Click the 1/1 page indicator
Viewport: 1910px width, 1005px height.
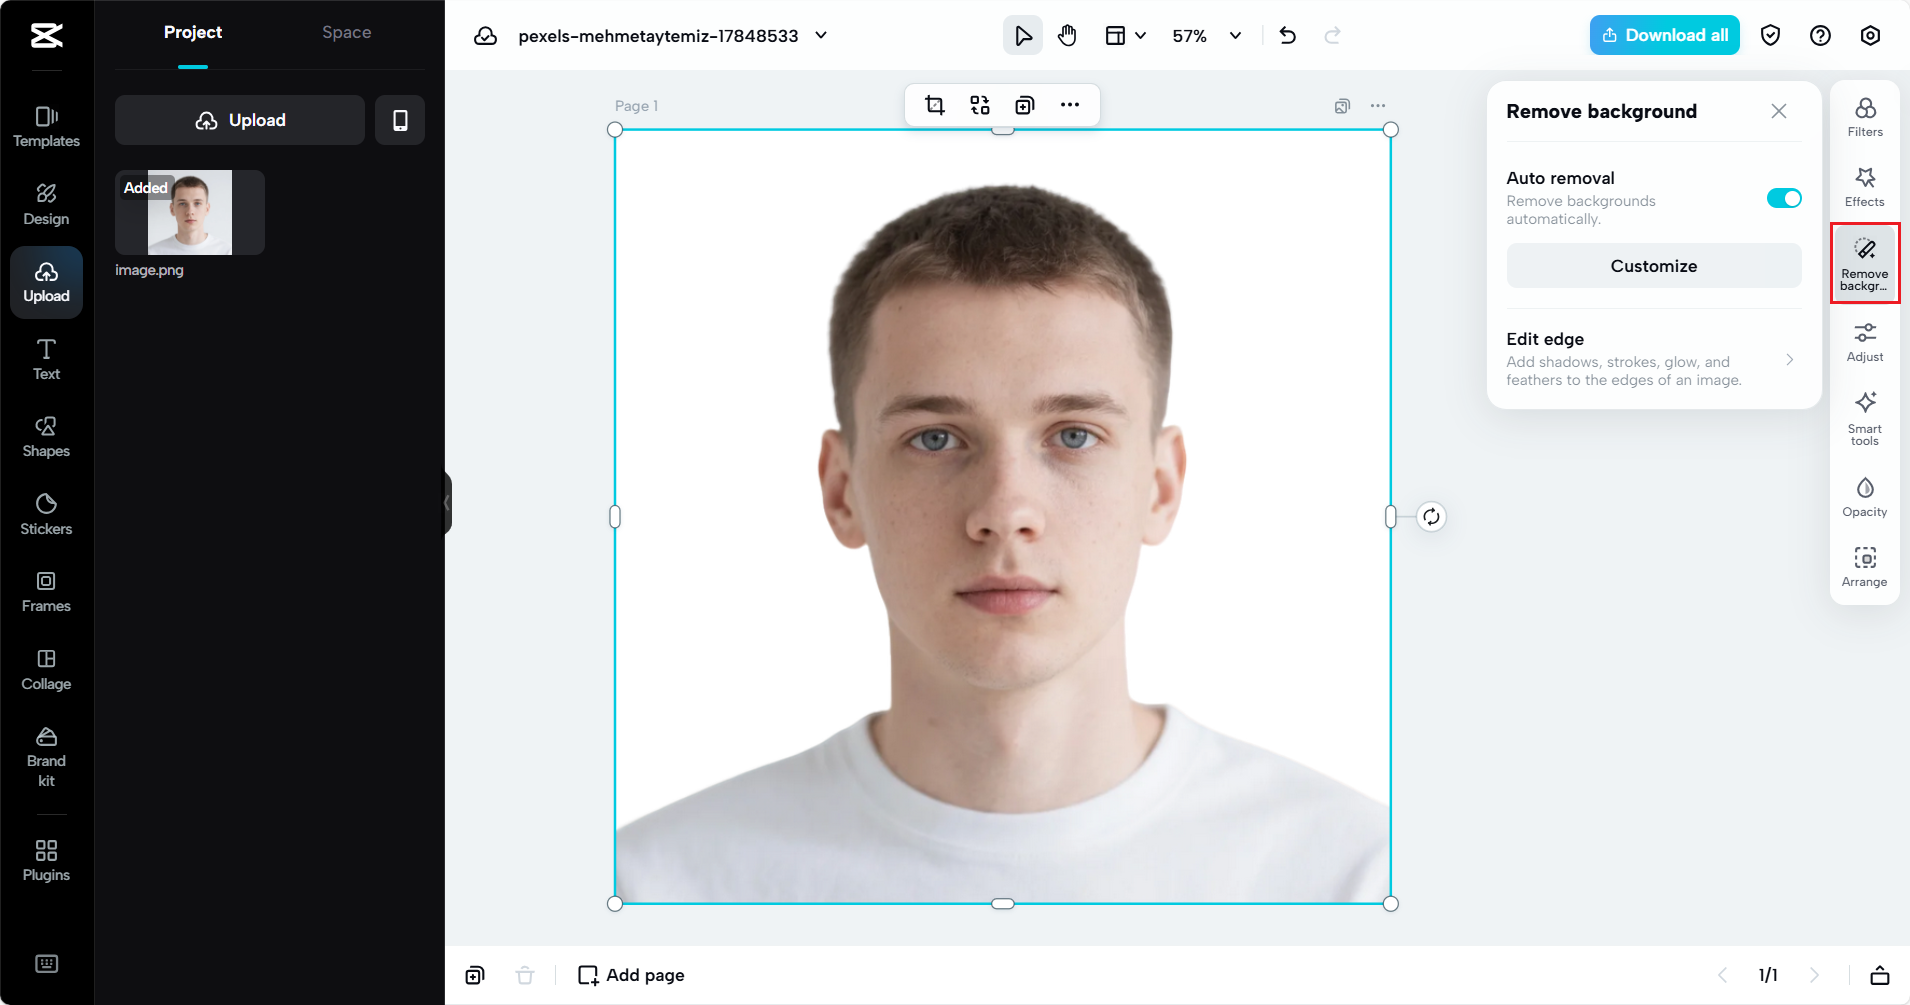[1768, 975]
